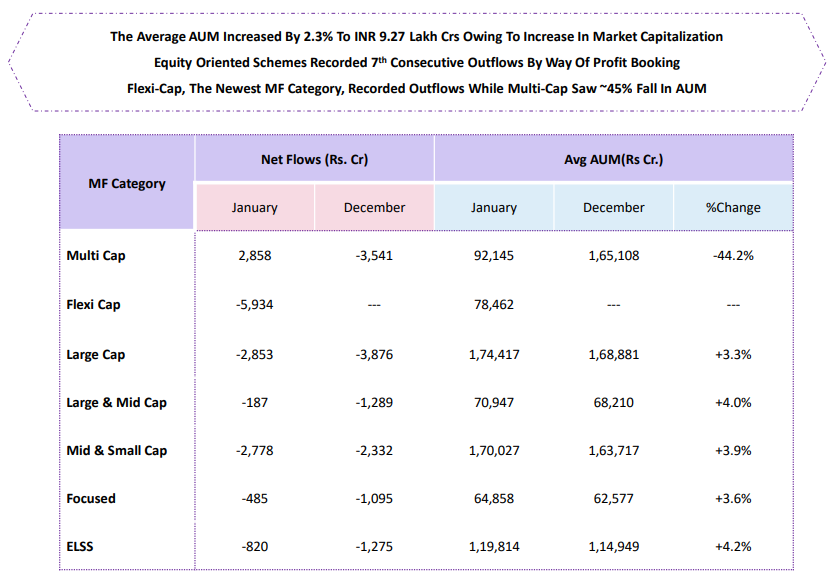Click the ELSS row label

coord(80,547)
